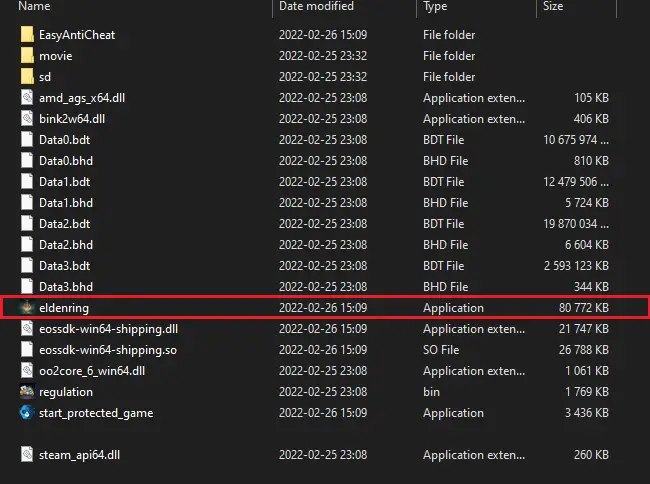Screen dimensions: 650x484
Task: Select the oo2core_6_win64.dll file name
Action: click(92, 371)
